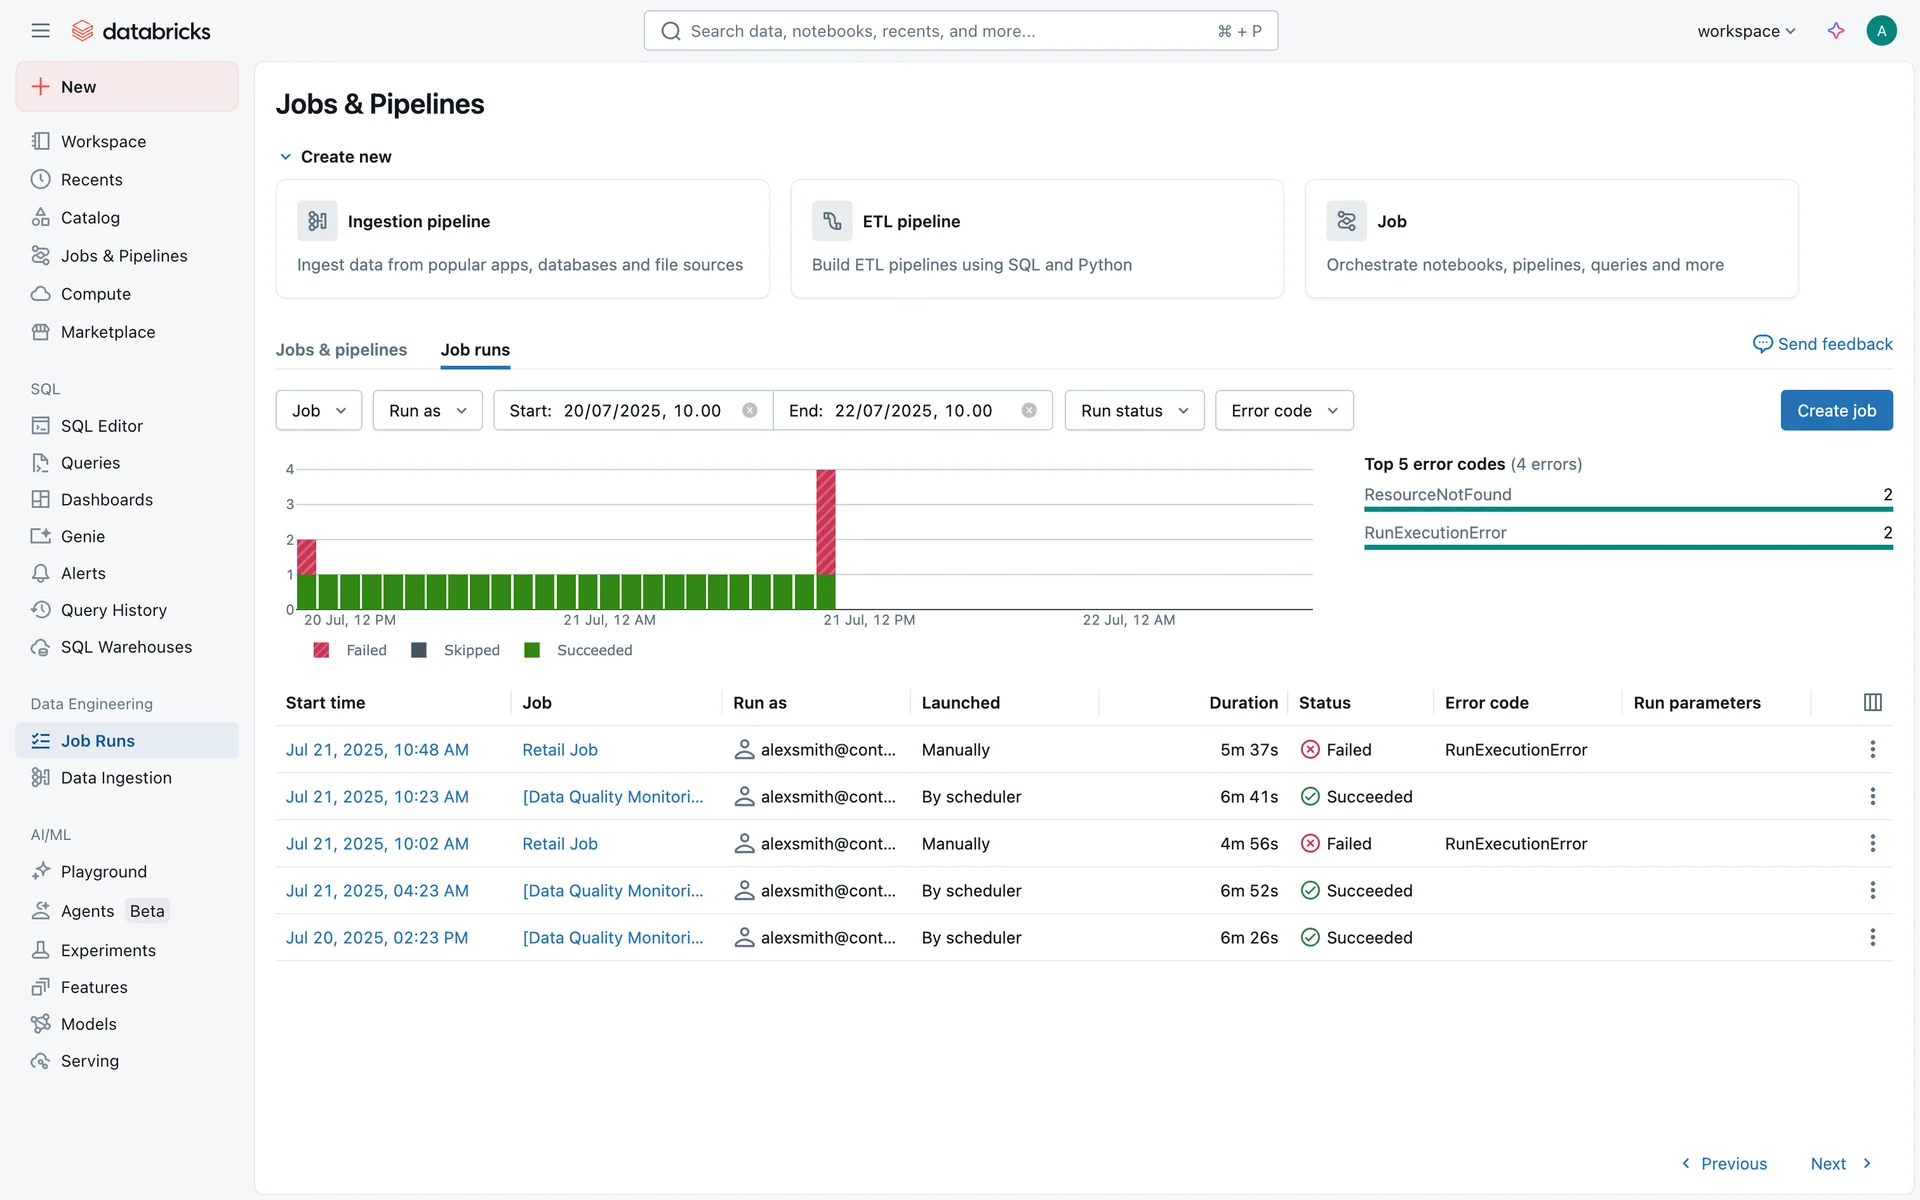Open the kebab menu for the 10:48 AM run

pos(1873,750)
